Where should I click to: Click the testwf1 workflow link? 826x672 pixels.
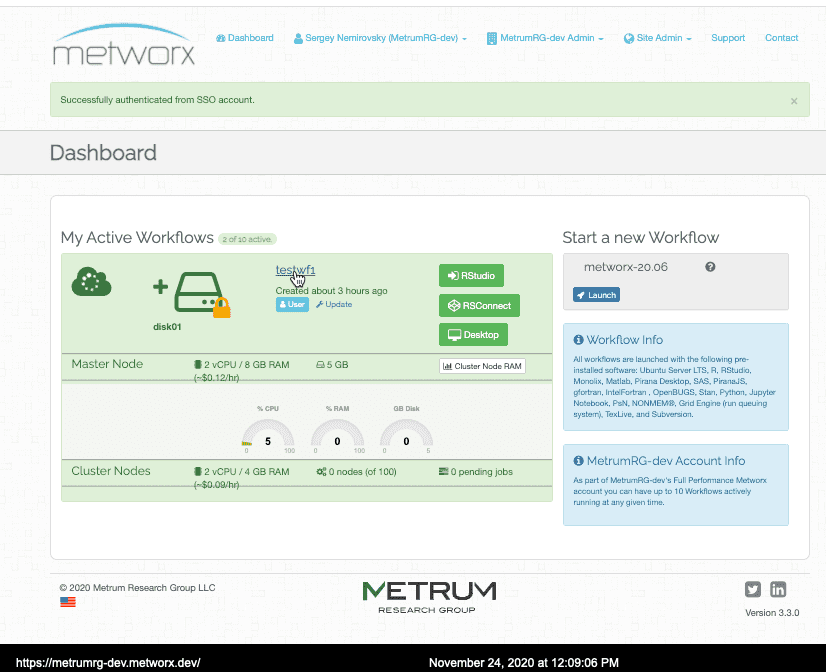pyautogui.click(x=294, y=272)
